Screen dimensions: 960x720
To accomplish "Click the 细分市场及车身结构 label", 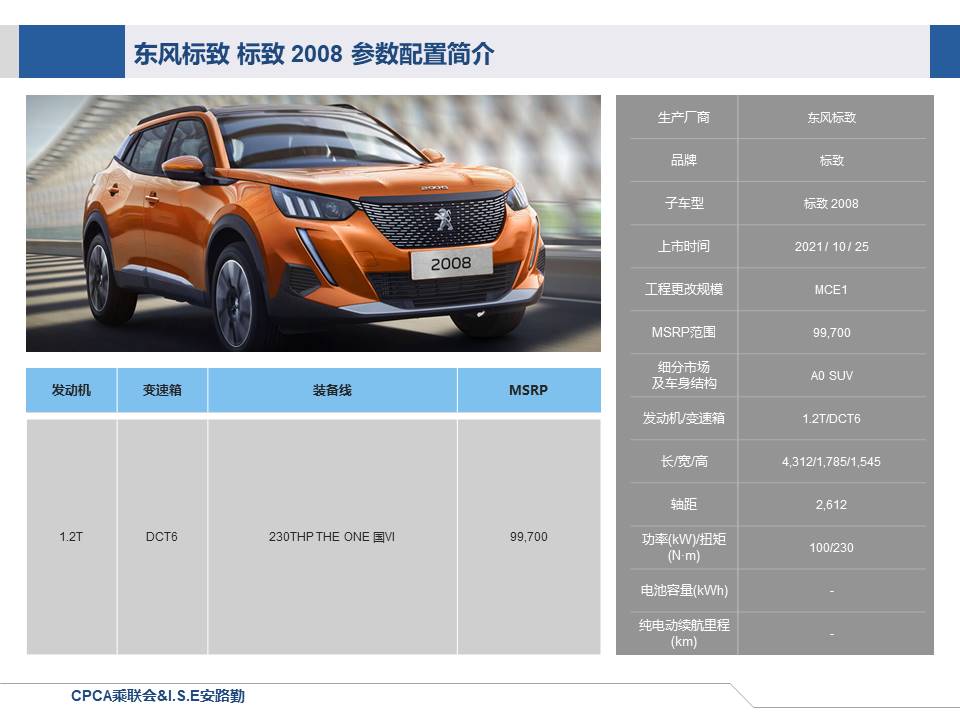I will (x=684, y=375).
